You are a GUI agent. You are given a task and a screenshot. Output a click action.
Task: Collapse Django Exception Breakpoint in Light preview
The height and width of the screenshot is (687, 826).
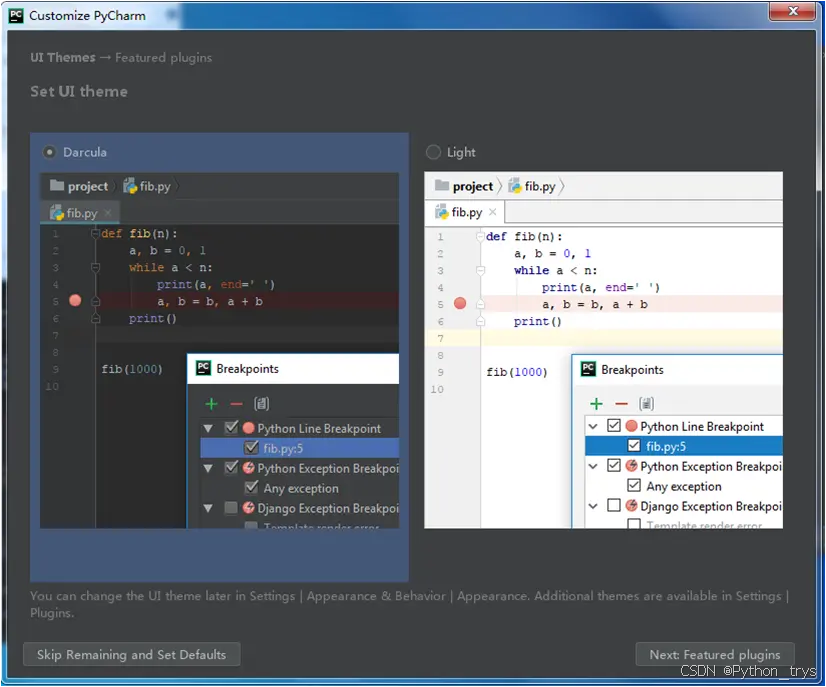click(593, 506)
